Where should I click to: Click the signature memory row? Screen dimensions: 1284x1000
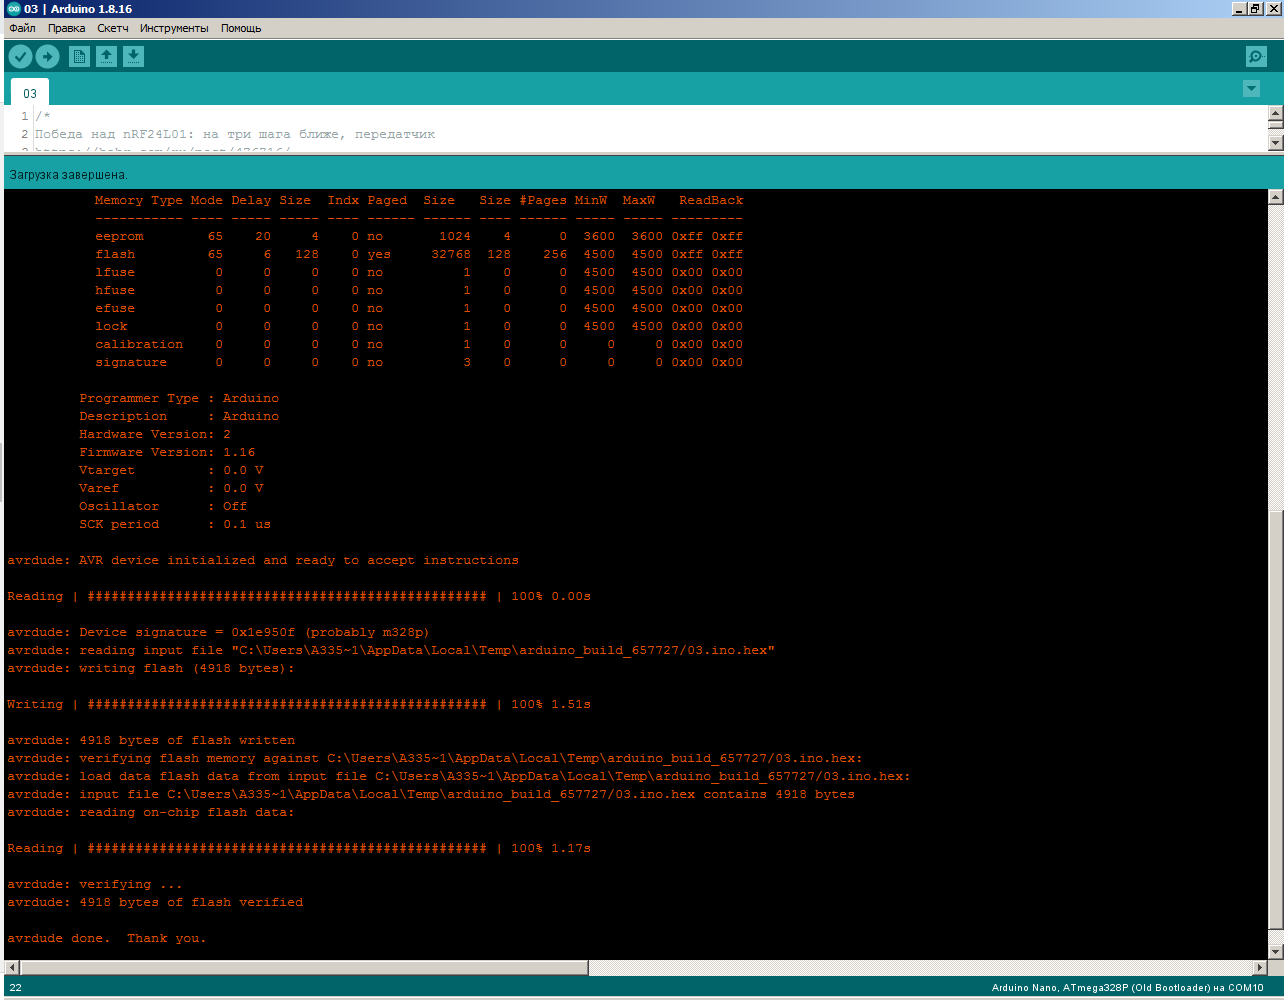click(x=419, y=362)
